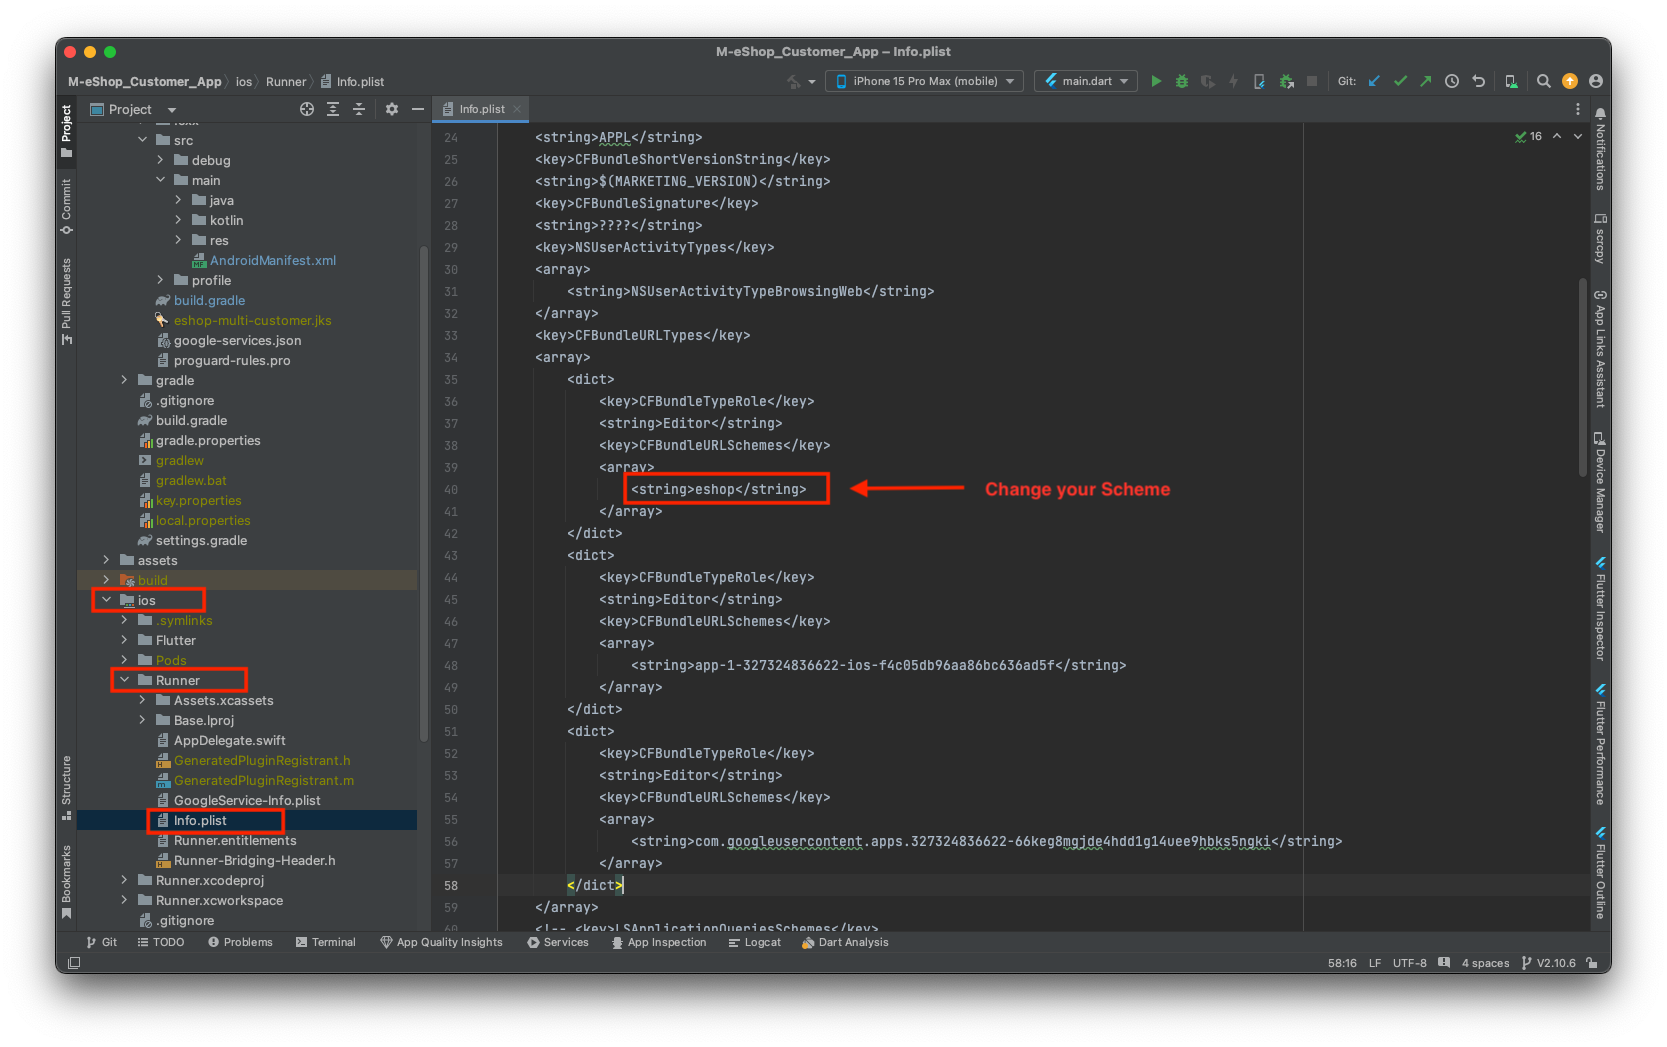The image size is (1667, 1047).
Task: Expand the assets folder
Action: (x=106, y=560)
